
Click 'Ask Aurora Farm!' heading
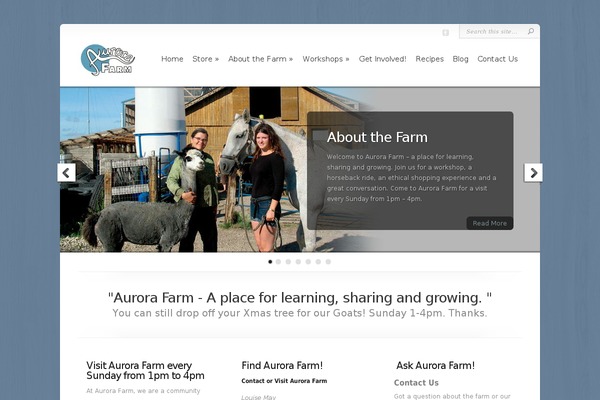(x=435, y=366)
